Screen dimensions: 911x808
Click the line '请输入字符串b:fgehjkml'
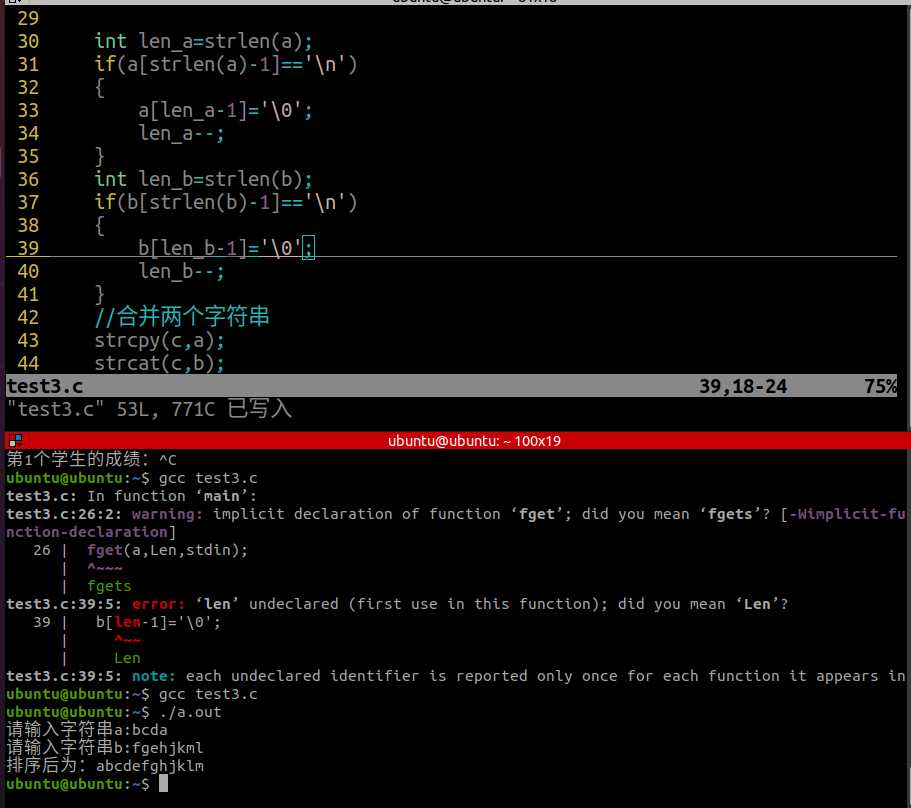[x=105, y=748]
